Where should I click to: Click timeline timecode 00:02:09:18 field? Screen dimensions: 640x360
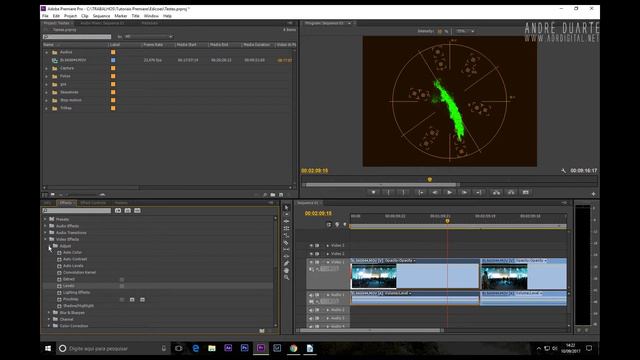click(318, 213)
